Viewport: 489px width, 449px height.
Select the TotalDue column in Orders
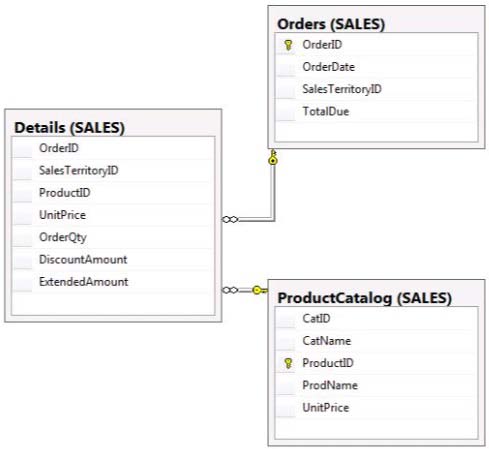376,111
